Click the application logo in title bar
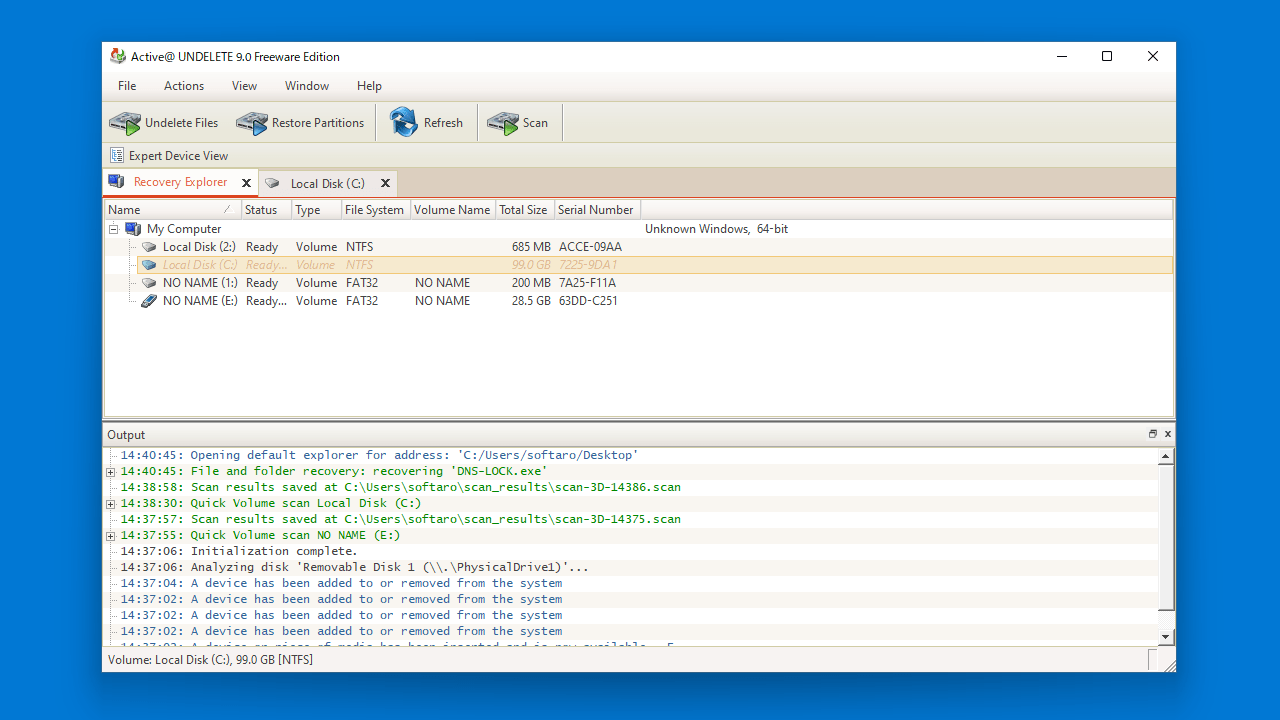1280x720 pixels. tap(118, 56)
